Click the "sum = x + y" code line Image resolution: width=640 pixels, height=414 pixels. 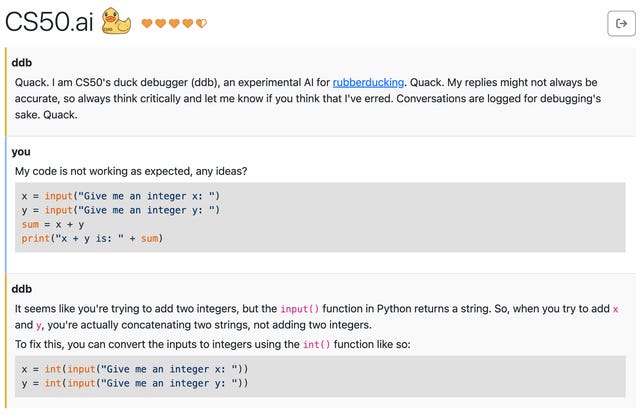[x=53, y=225]
